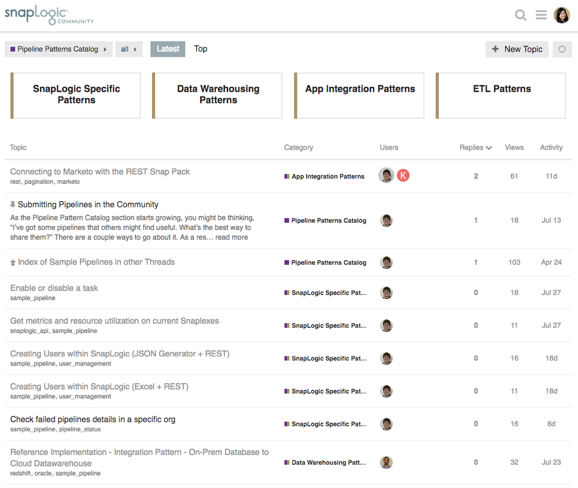The width and height of the screenshot is (578, 488).
Task: Click the 'pipeline_status' tag
Action: [80, 429]
